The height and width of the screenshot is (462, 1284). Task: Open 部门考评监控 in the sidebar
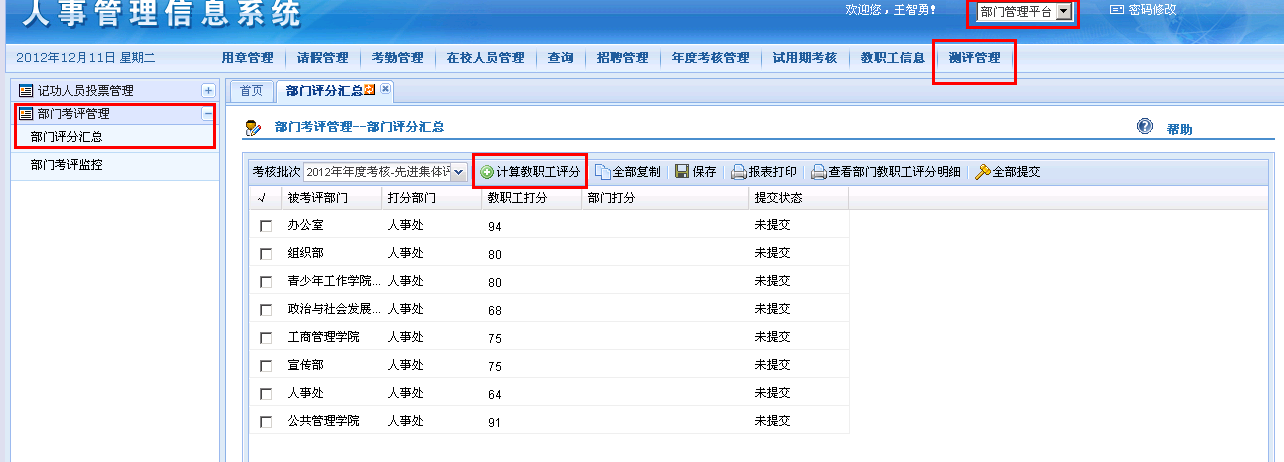tap(66, 165)
